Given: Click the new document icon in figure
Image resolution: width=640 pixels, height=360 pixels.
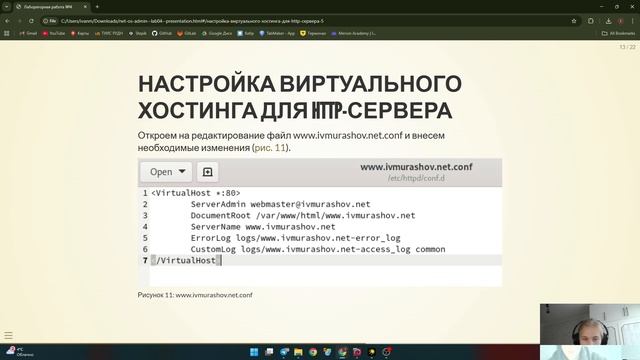Looking at the screenshot, I should click(x=207, y=172).
